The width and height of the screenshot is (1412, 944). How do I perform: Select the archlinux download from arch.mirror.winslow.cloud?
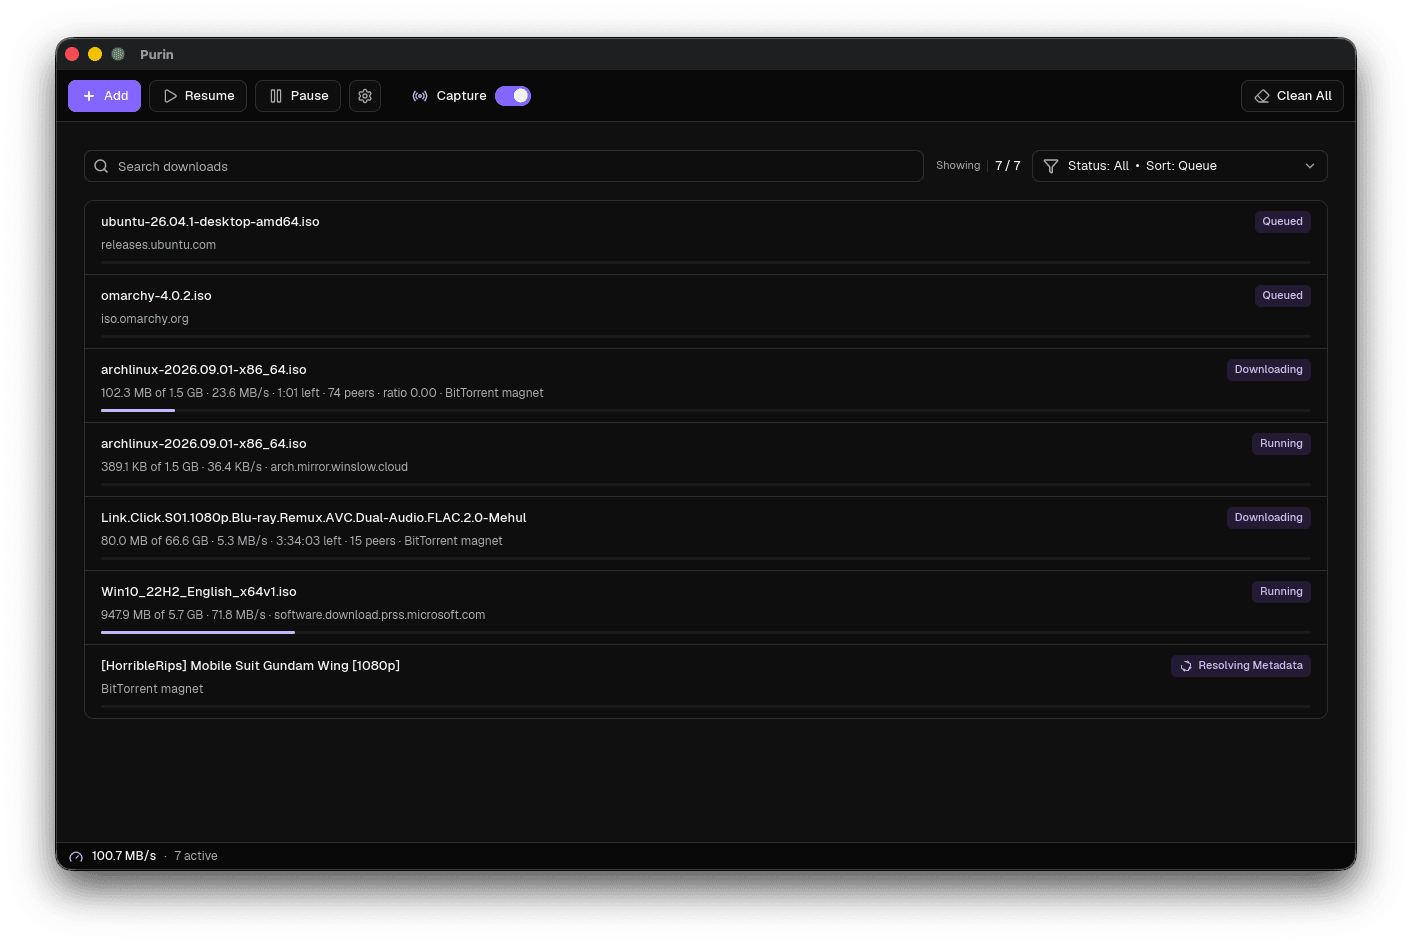coord(706,460)
